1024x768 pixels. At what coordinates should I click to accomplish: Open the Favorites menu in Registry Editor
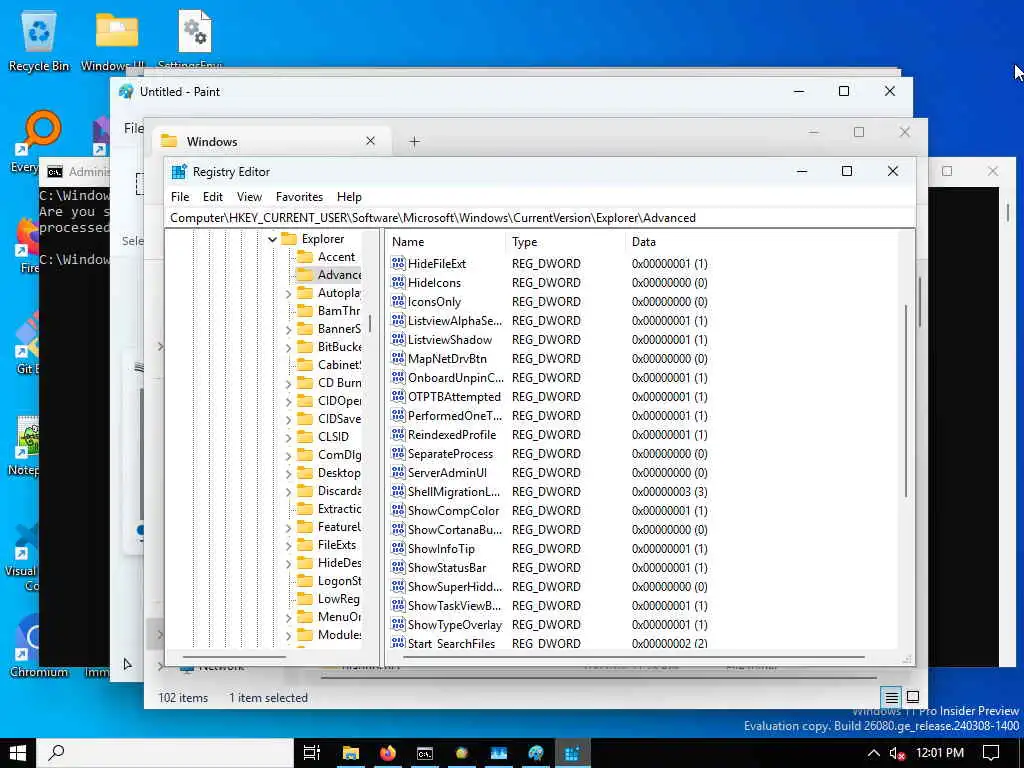click(299, 197)
